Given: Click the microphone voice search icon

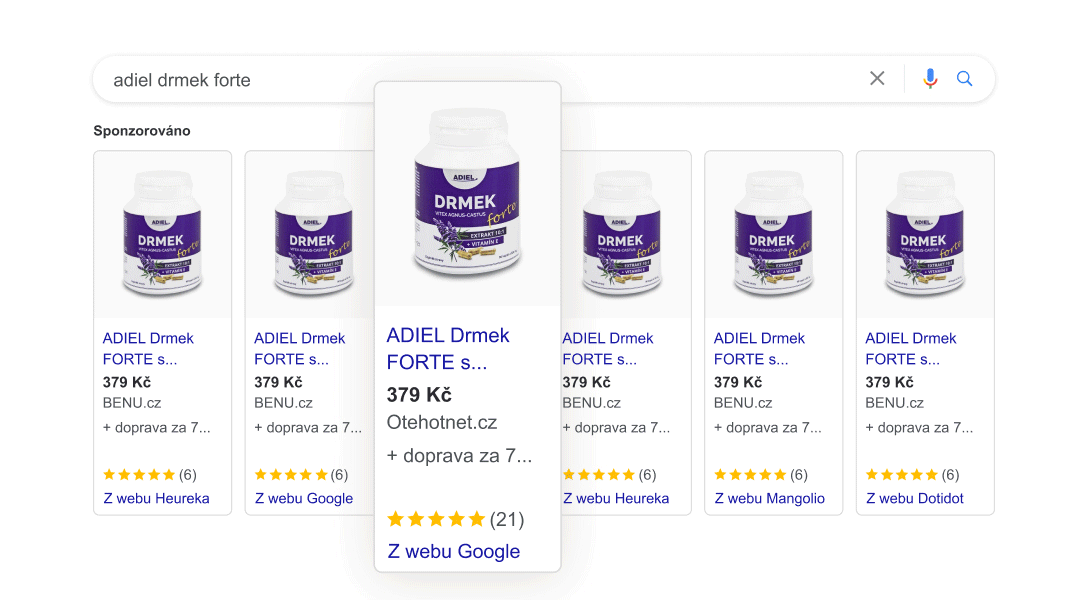Looking at the screenshot, I should click(x=930, y=78).
